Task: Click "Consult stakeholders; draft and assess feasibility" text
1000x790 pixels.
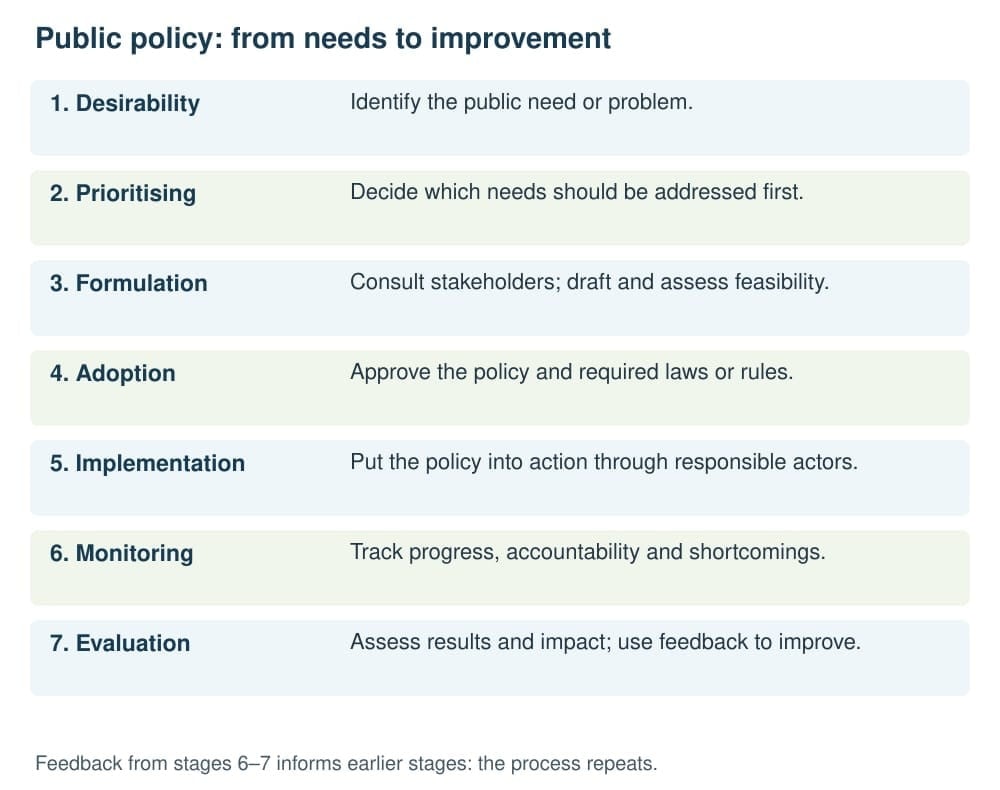Action: coord(589,282)
